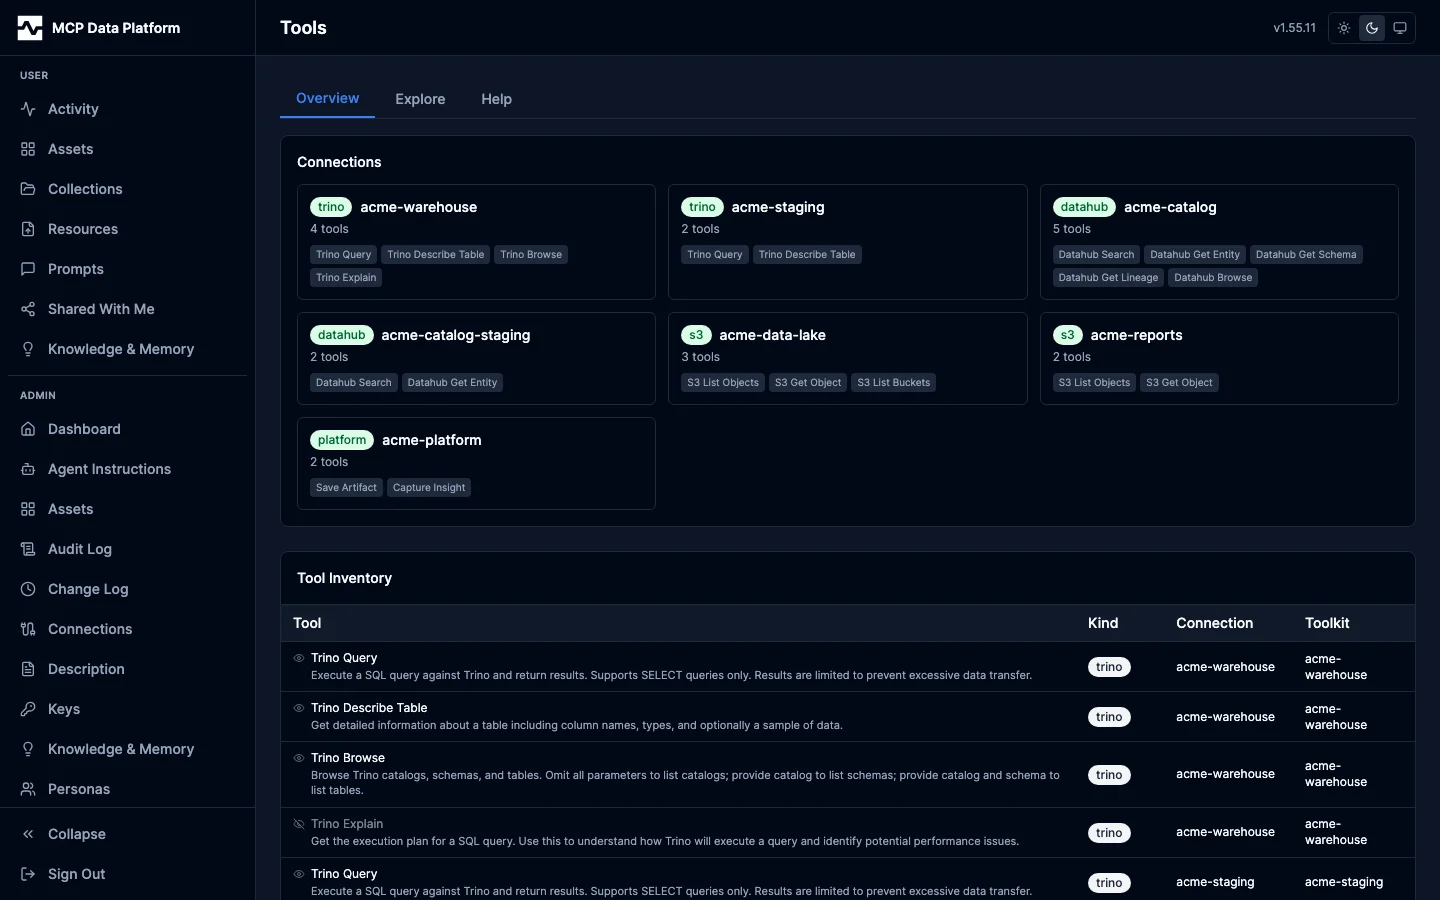Enable light theme mode
Viewport: 1440px width, 900px height.
(x=1343, y=28)
